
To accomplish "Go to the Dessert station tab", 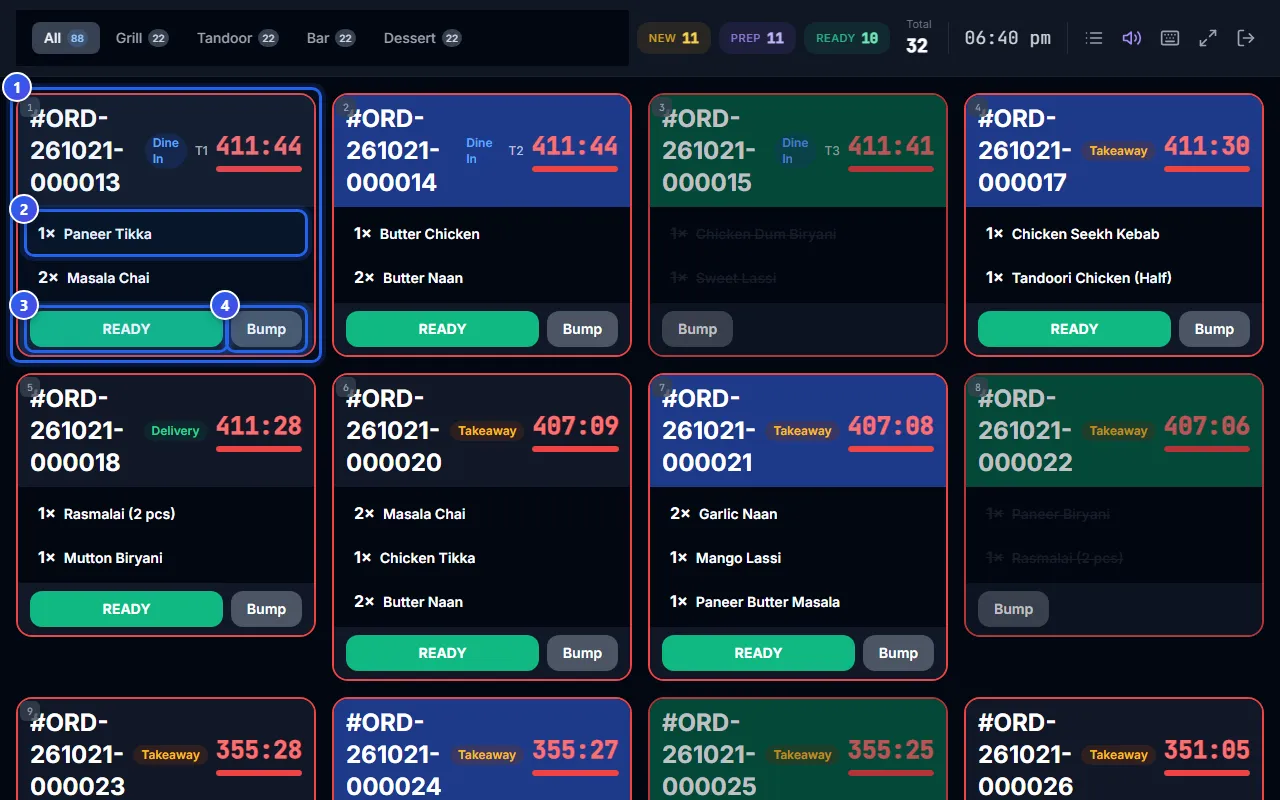I will [x=423, y=38].
